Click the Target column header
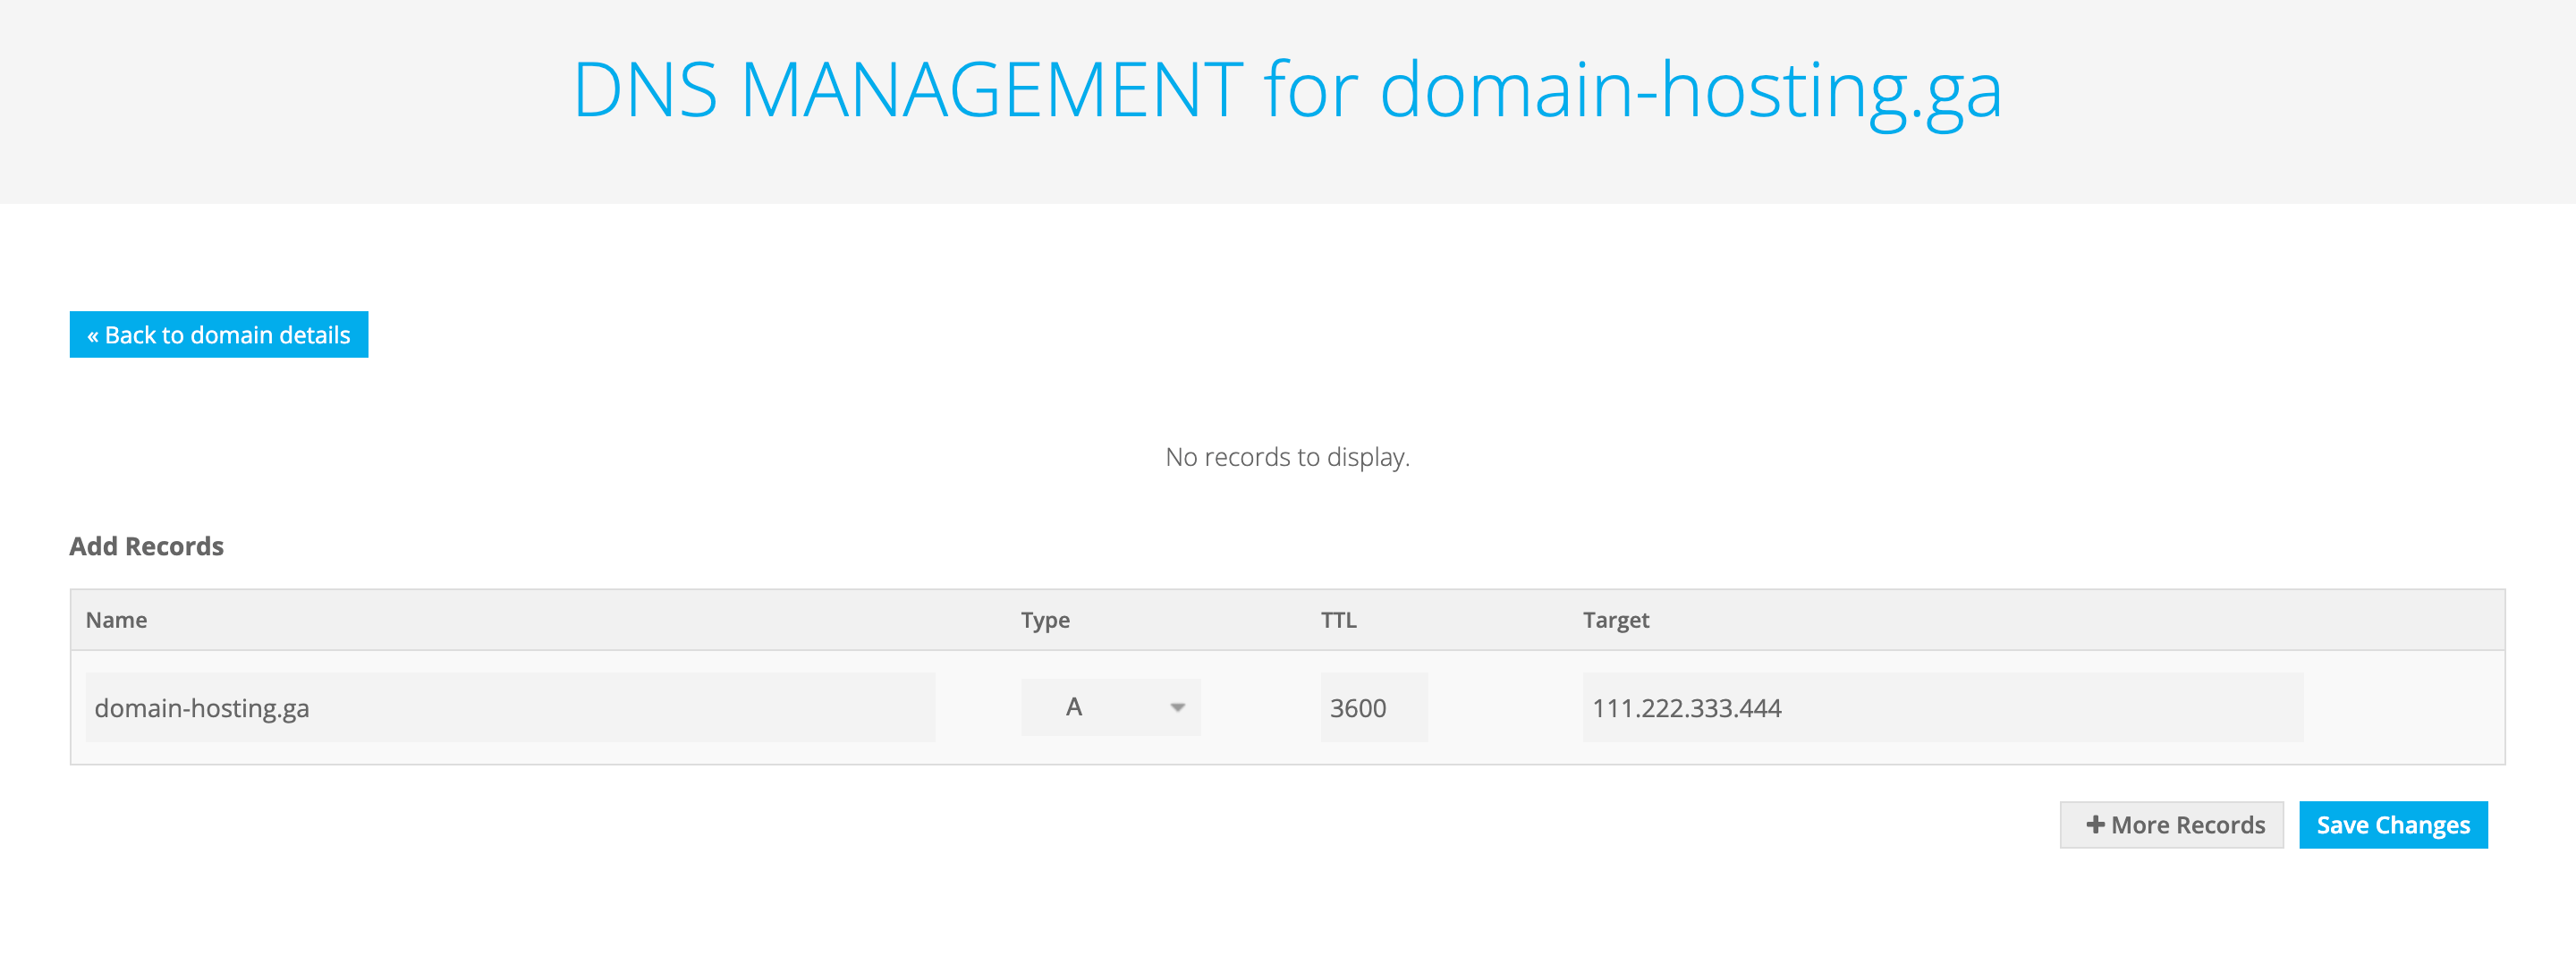The image size is (2576, 964). coord(1615,620)
